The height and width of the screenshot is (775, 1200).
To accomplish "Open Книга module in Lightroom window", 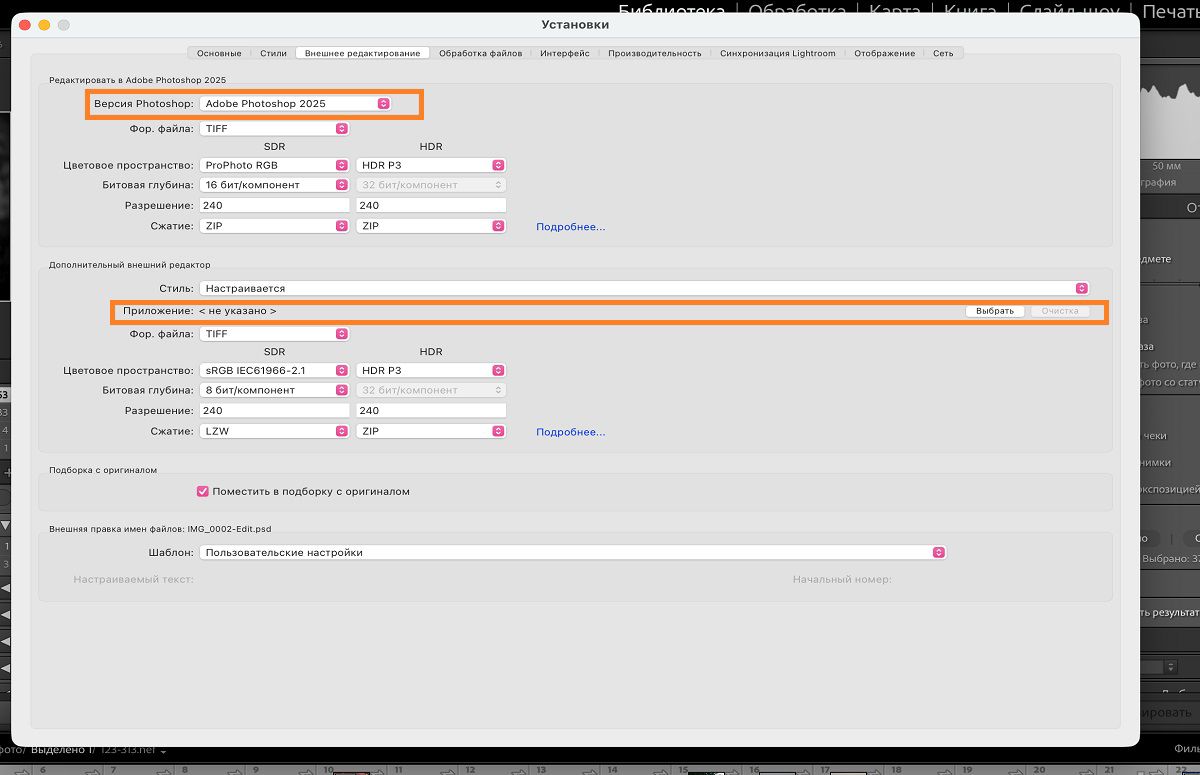I will point(970,10).
